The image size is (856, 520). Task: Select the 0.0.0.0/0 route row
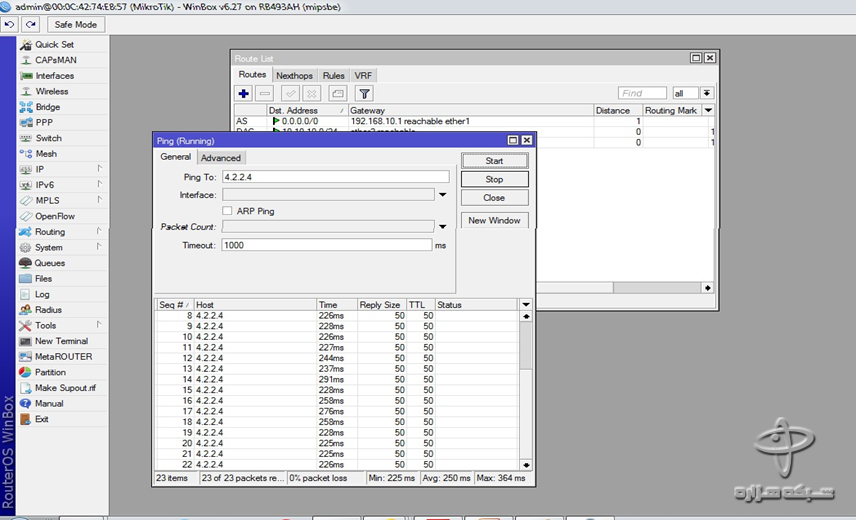pos(473,121)
